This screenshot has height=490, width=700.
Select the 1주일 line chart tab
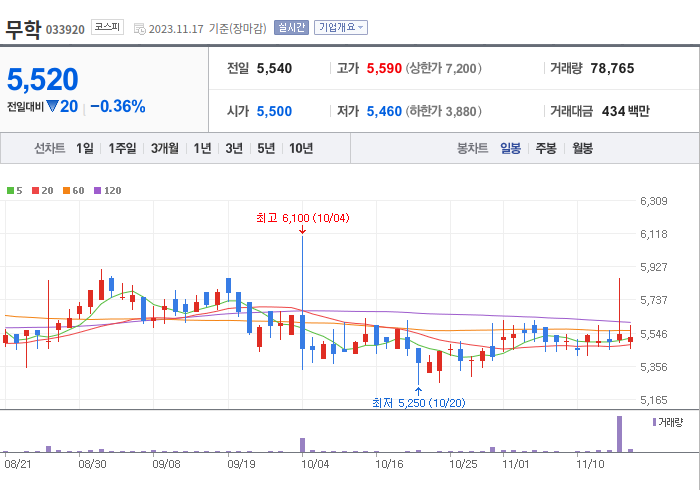[122, 148]
